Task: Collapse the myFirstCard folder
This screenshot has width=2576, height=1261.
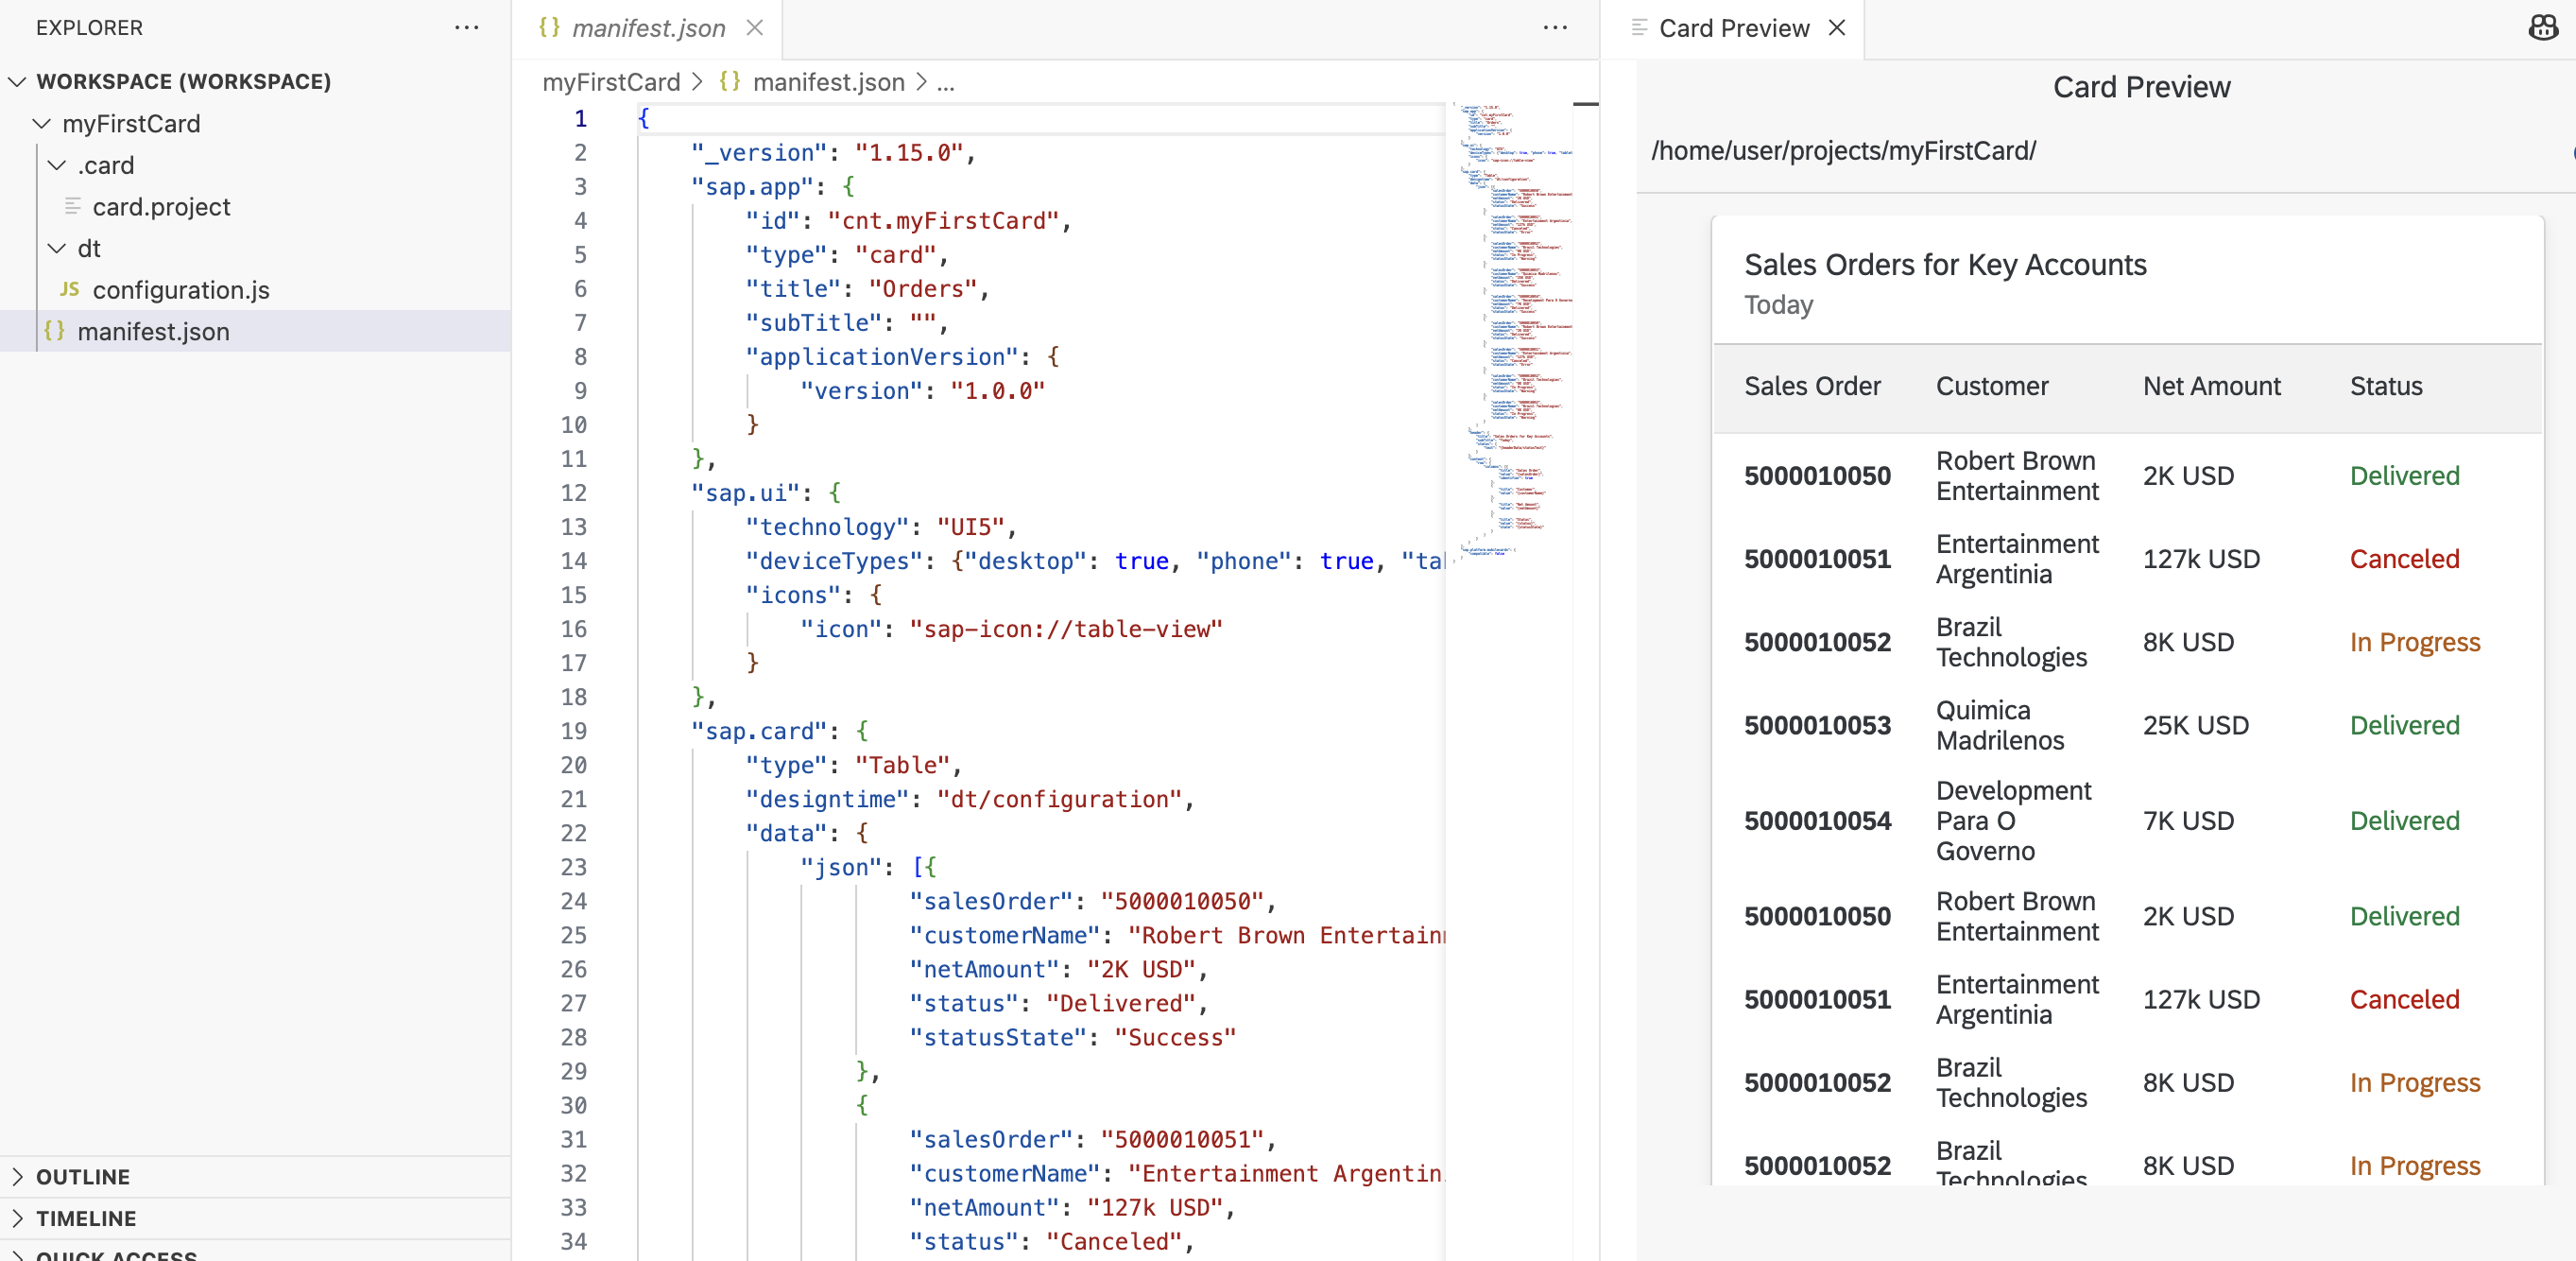Action: (x=40, y=123)
